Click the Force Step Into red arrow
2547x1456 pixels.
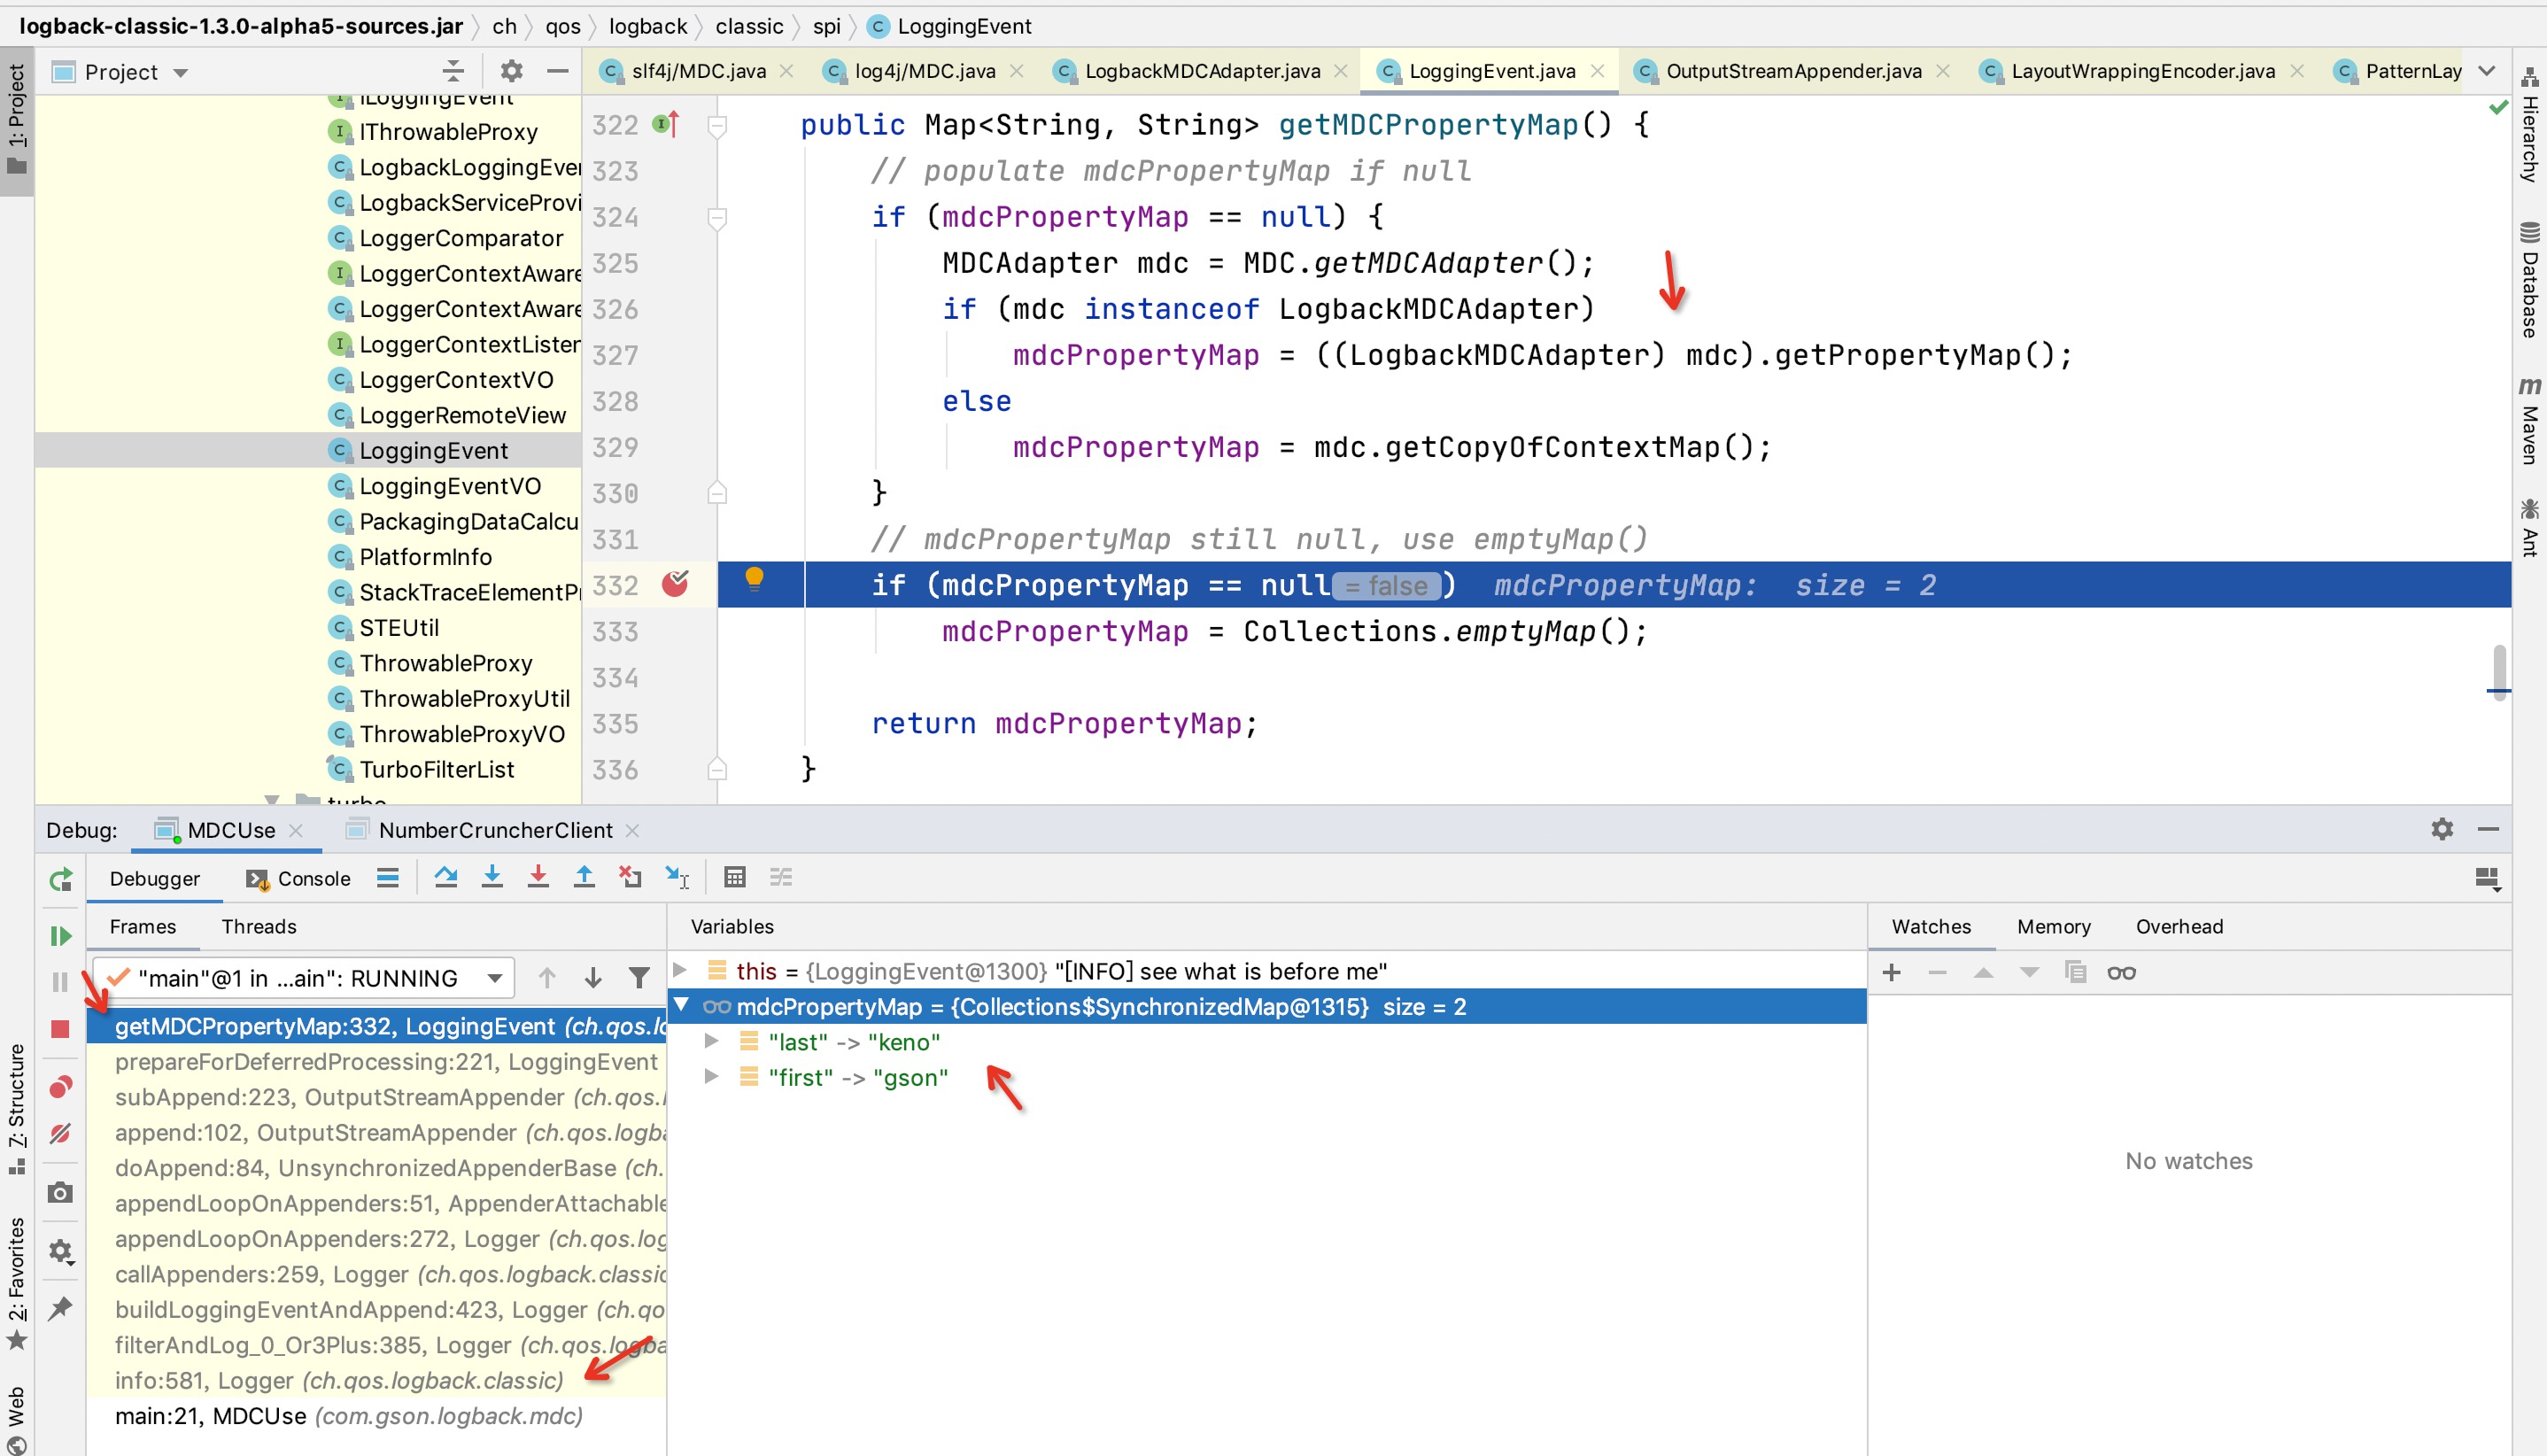pos(538,877)
